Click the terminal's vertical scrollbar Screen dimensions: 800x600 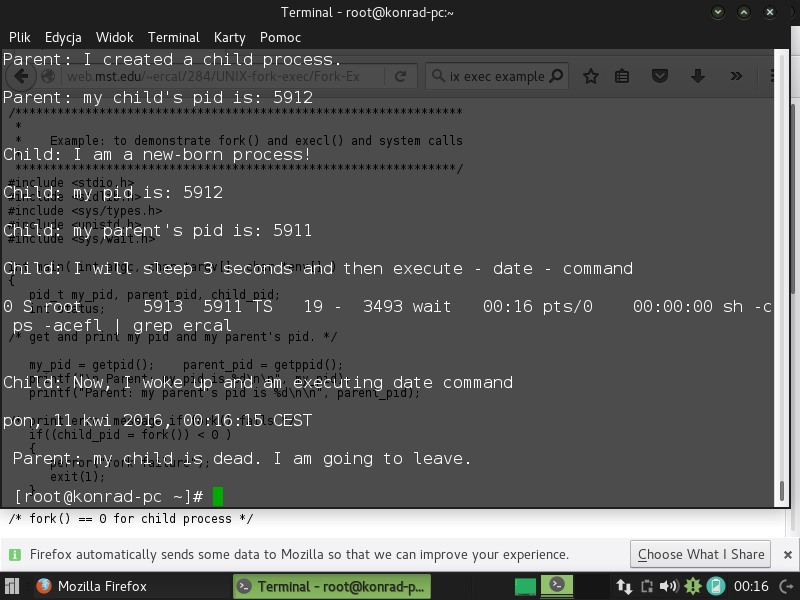coord(782,490)
